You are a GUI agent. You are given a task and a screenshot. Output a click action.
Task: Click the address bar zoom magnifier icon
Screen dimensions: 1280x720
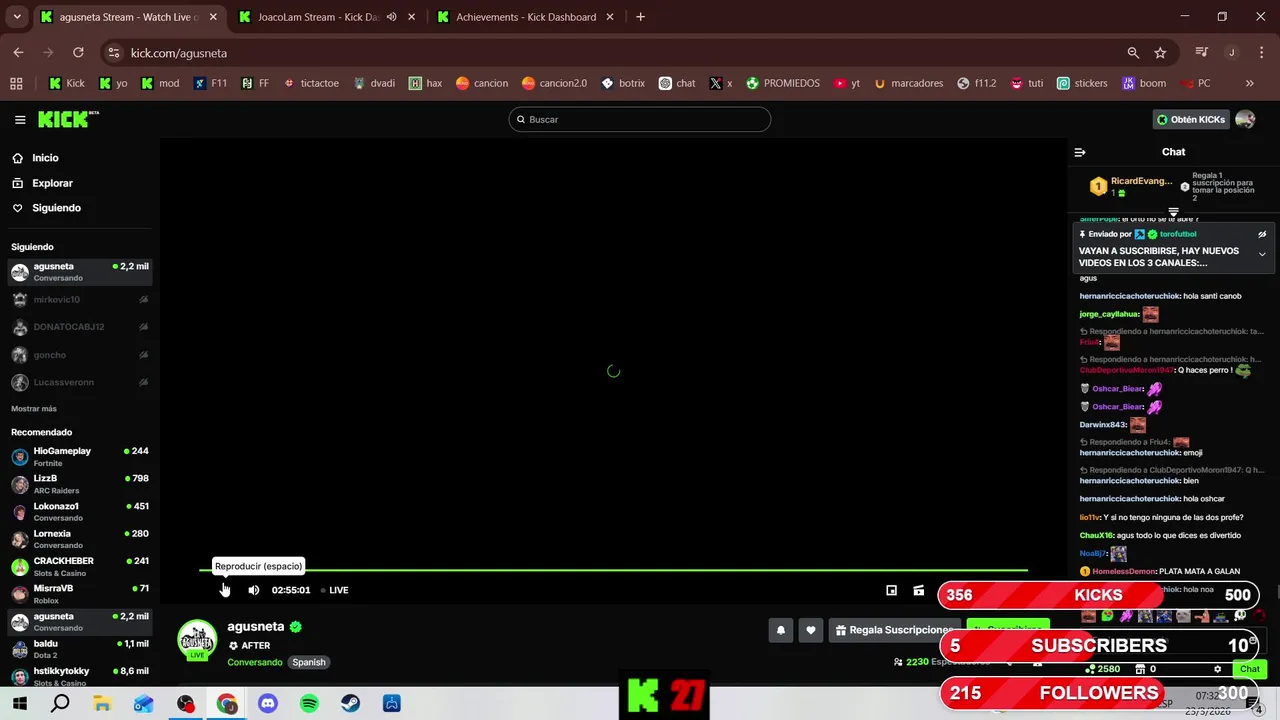(1133, 53)
